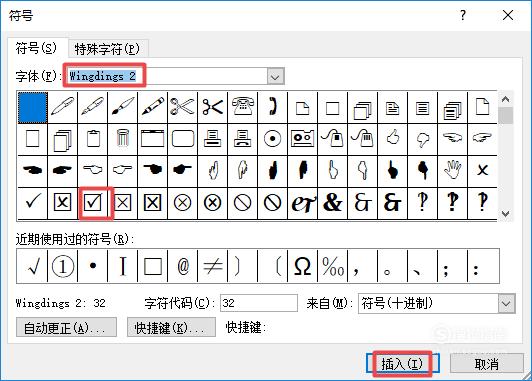The image size is (532, 381).
Task: Close the 符号 dialog window
Action: click(508, 15)
